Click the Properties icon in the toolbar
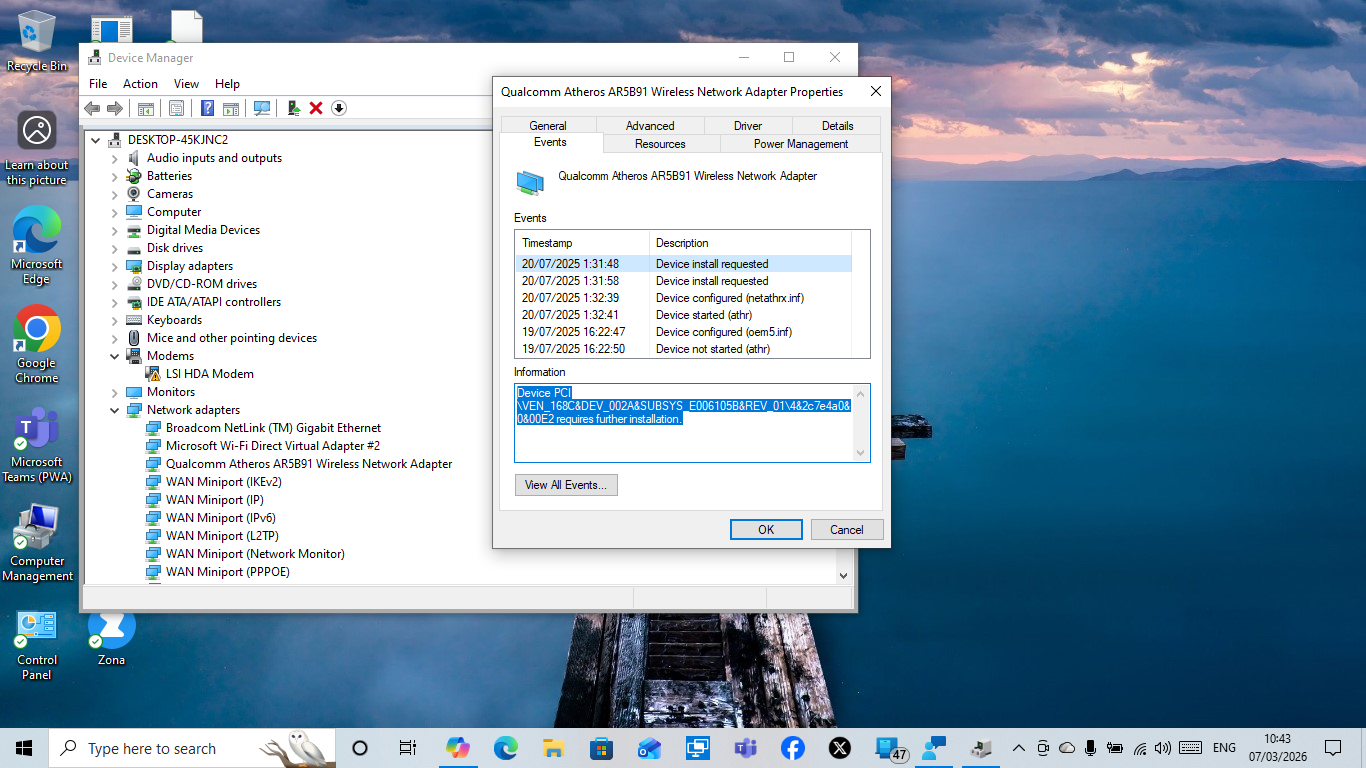Screen dimensions: 1366x768 [x=176, y=107]
